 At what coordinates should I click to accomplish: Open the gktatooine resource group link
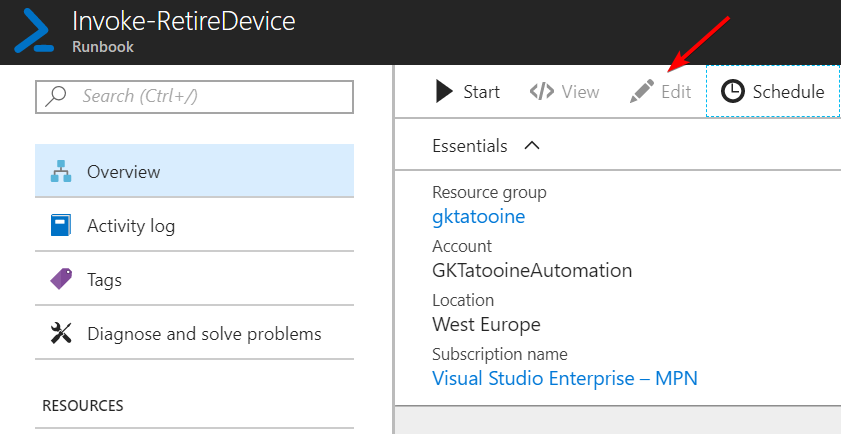(x=478, y=216)
